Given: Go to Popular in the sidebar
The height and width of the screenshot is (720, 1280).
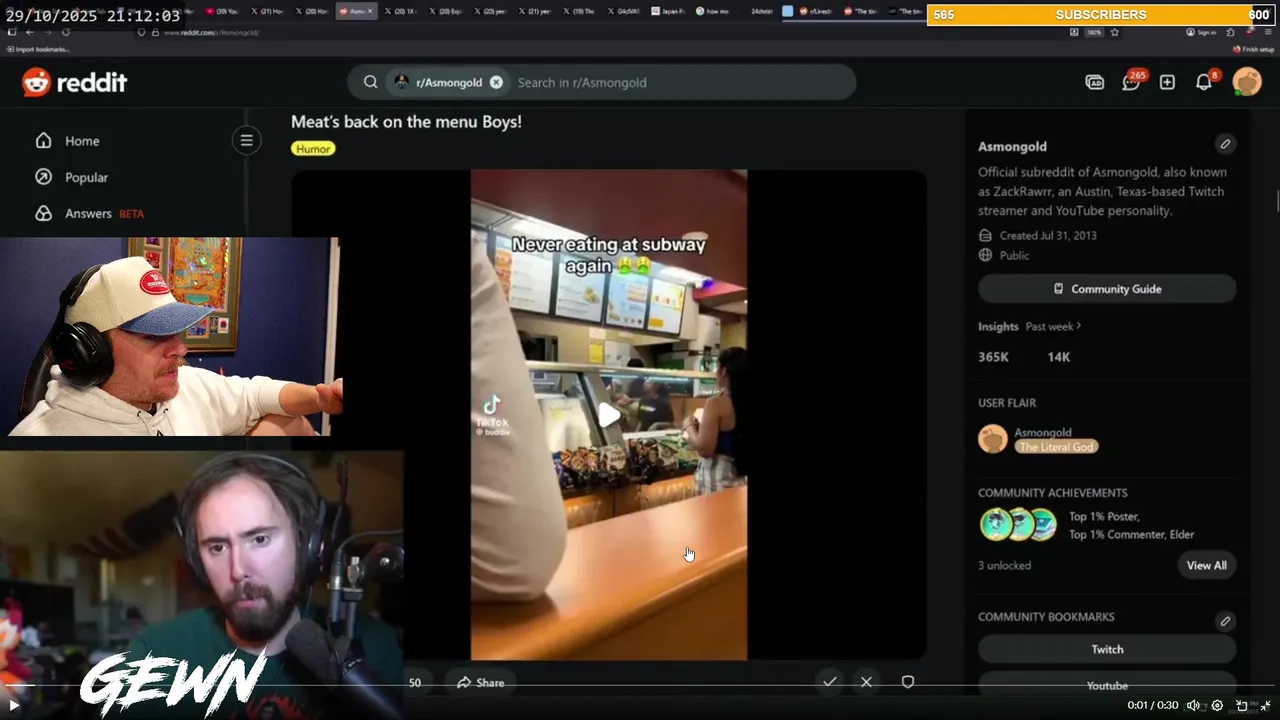Looking at the screenshot, I should click(x=86, y=177).
